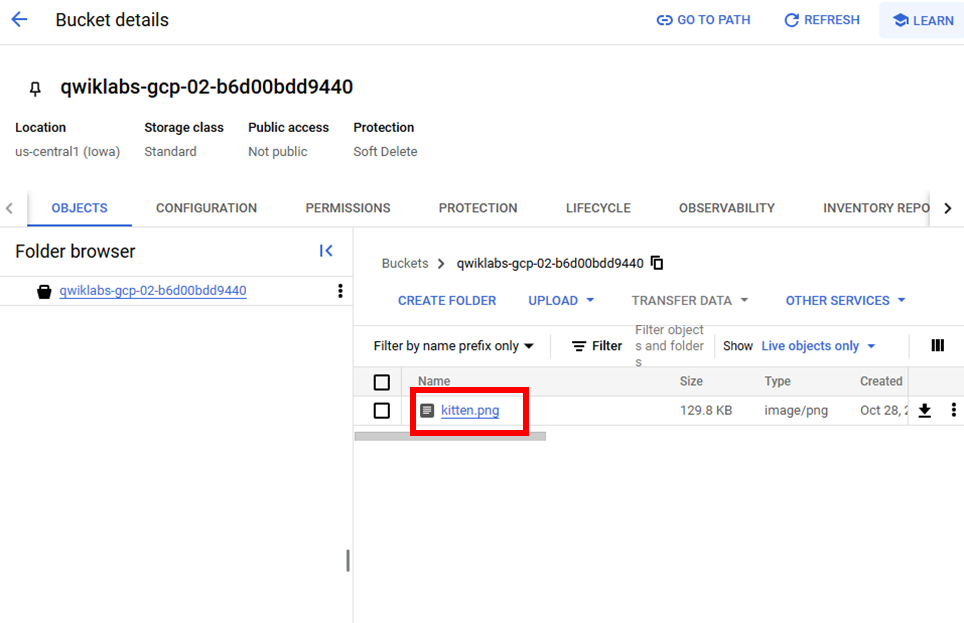Click the file icon next to kitten.png
Viewport: 964px width, 623px height.
pyautogui.click(x=427, y=410)
